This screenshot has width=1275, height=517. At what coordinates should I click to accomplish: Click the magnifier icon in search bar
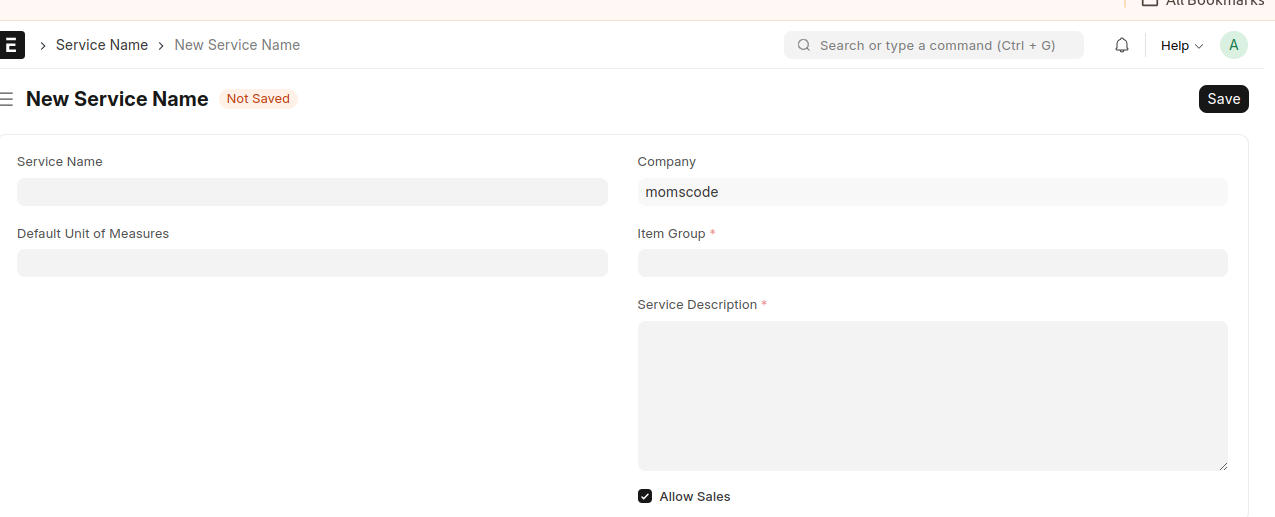pos(803,45)
